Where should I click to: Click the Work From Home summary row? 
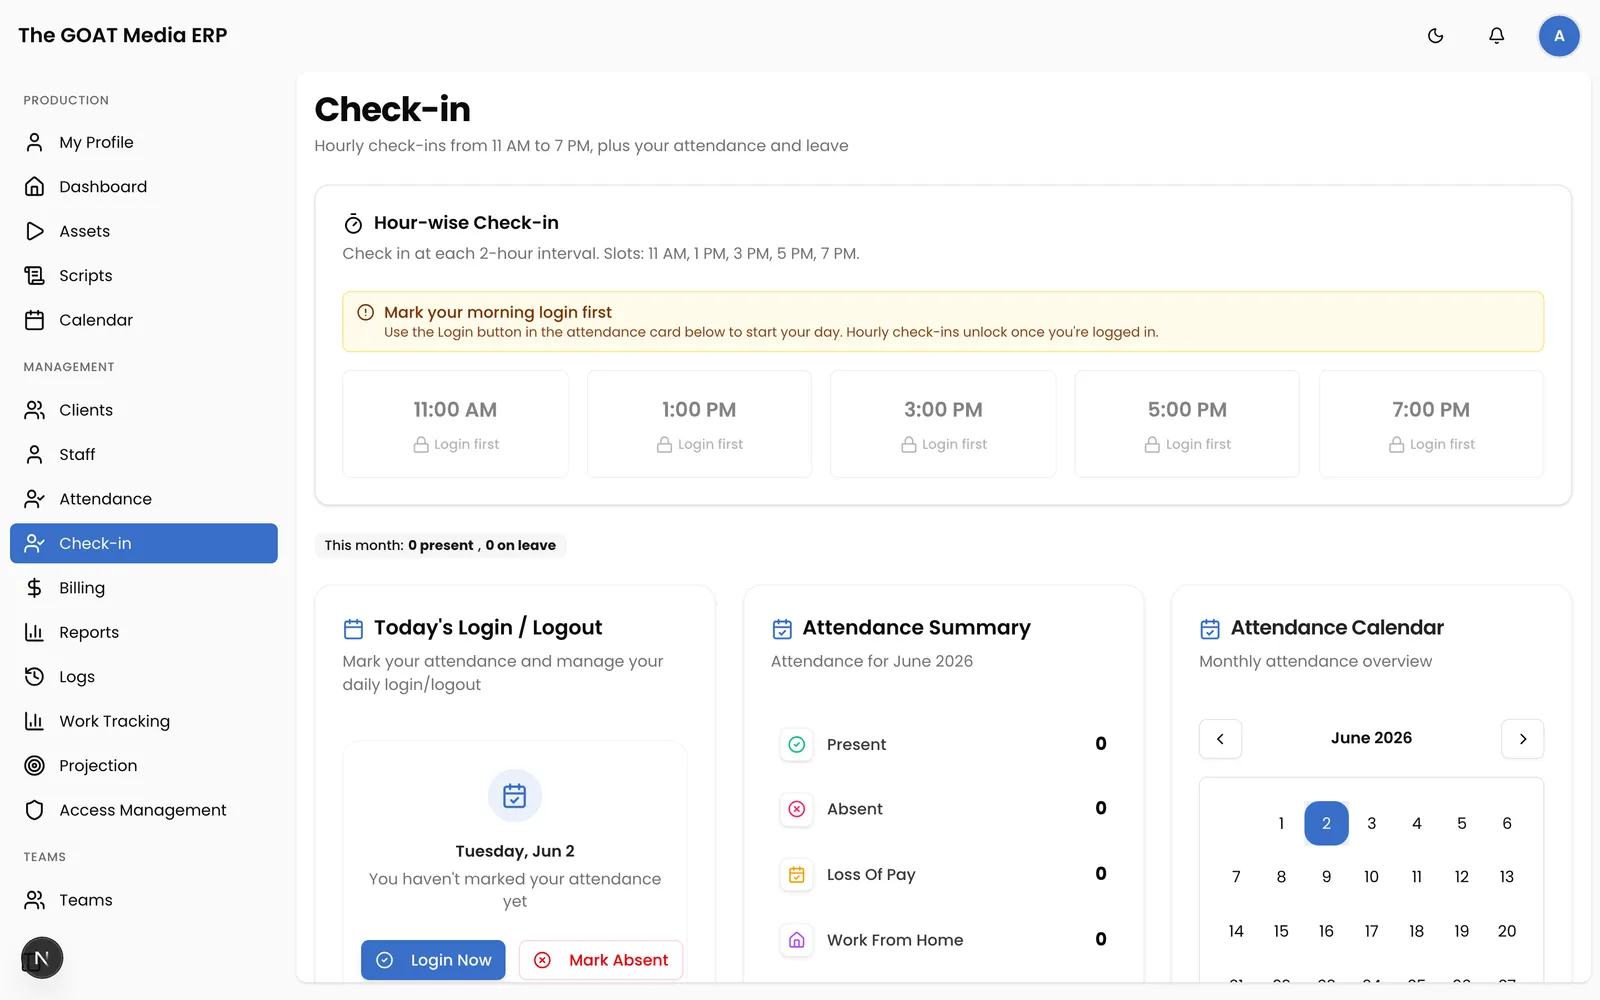click(x=943, y=940)
